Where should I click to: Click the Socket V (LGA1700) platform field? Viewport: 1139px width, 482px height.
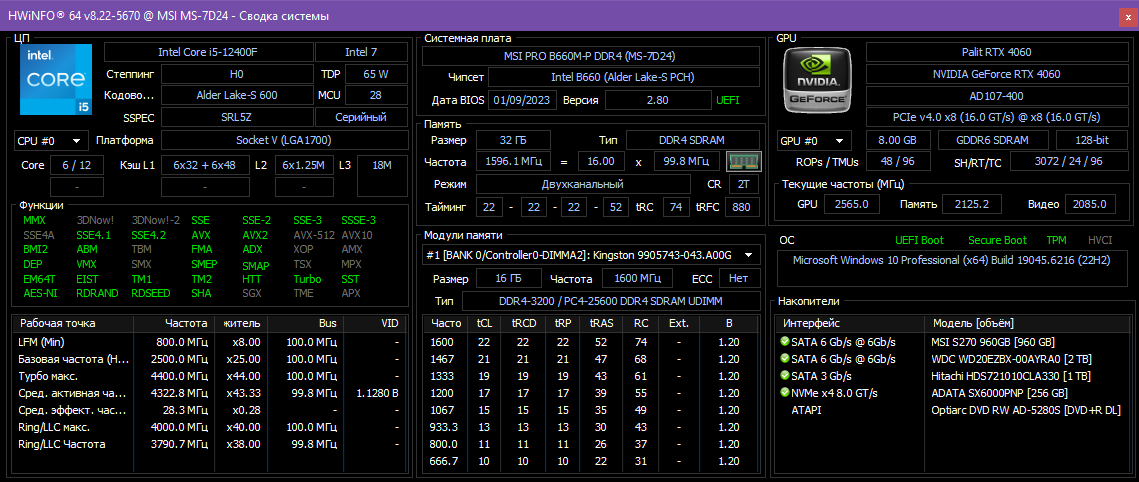(283, 141)
